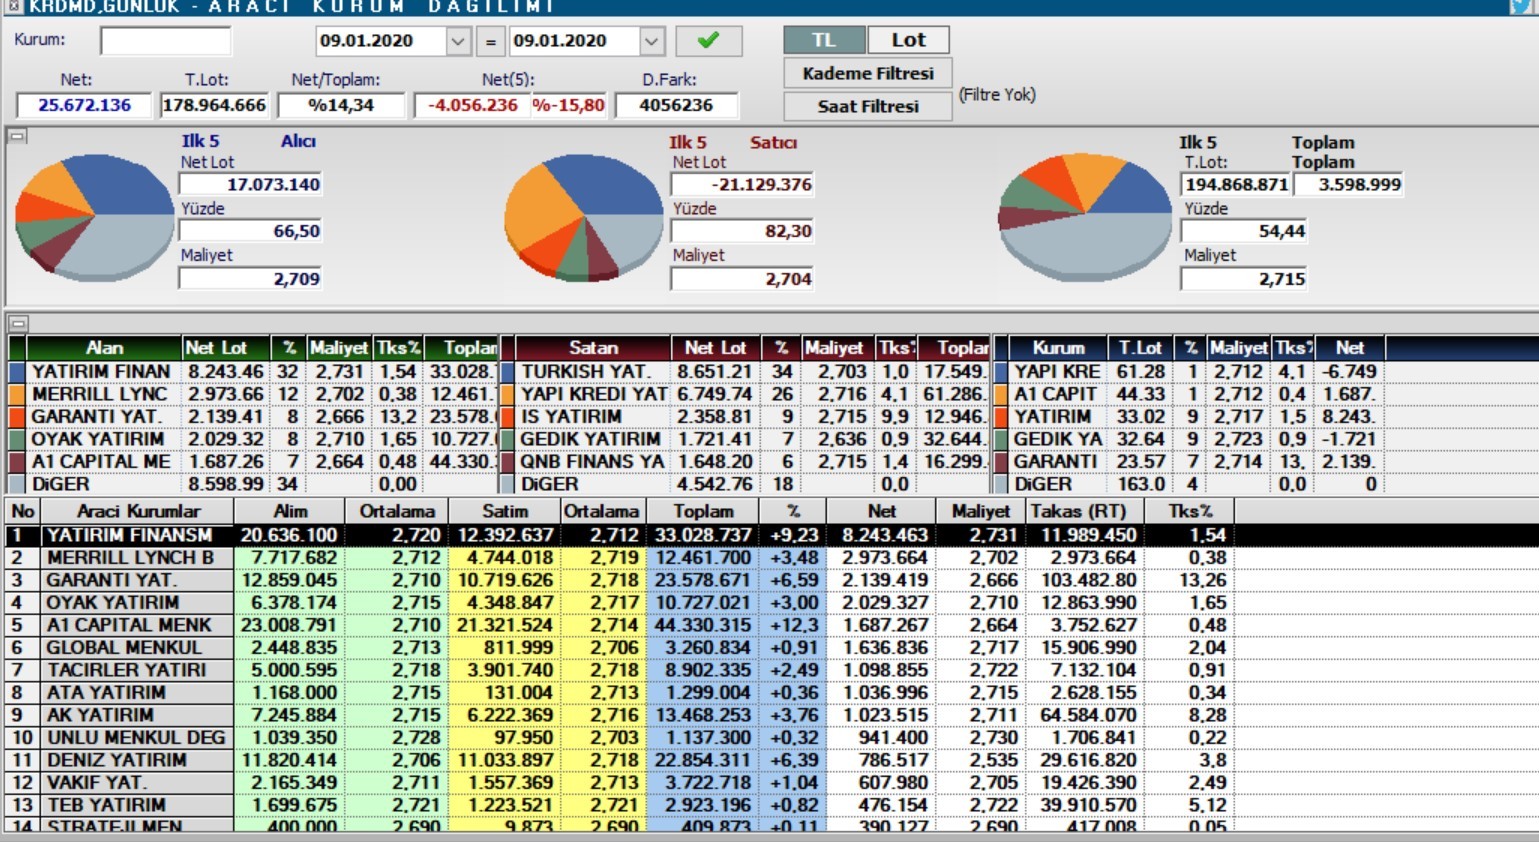This screenshot has width=1539, height=842.
Task: Click seller Net Lot value -21.129.376 field
Action: coord(742,184)
